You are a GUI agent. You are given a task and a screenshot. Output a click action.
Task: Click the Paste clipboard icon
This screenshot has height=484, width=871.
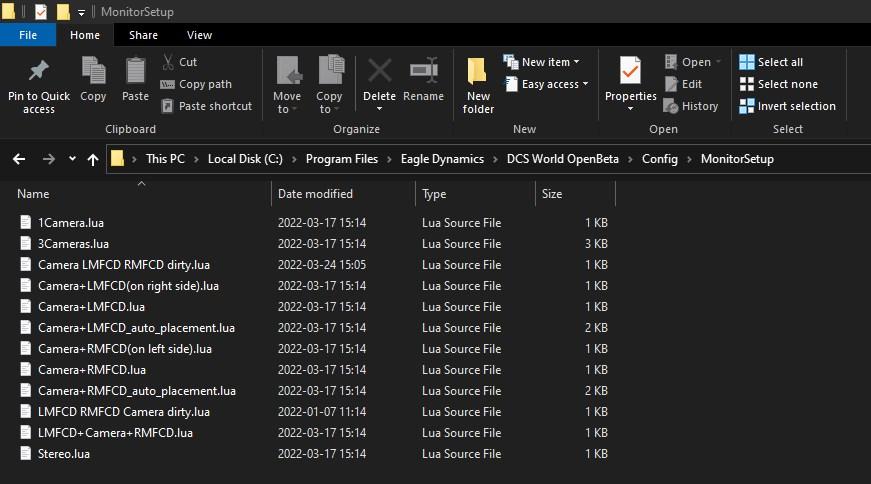tap(135, 71)
